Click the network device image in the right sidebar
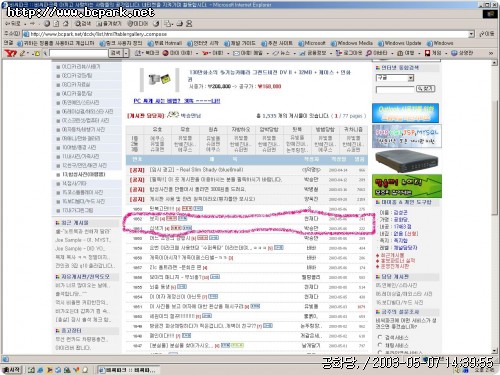This screenshot has width=500, height=375. (406, 161)
